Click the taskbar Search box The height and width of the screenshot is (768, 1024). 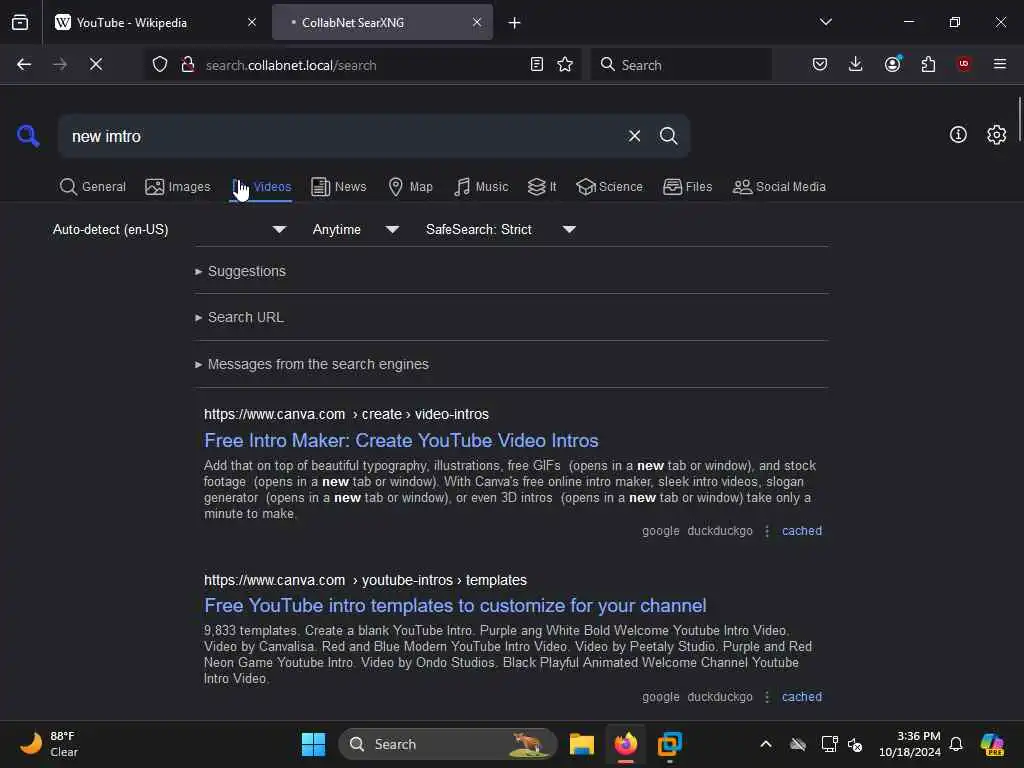coord(448,744)
